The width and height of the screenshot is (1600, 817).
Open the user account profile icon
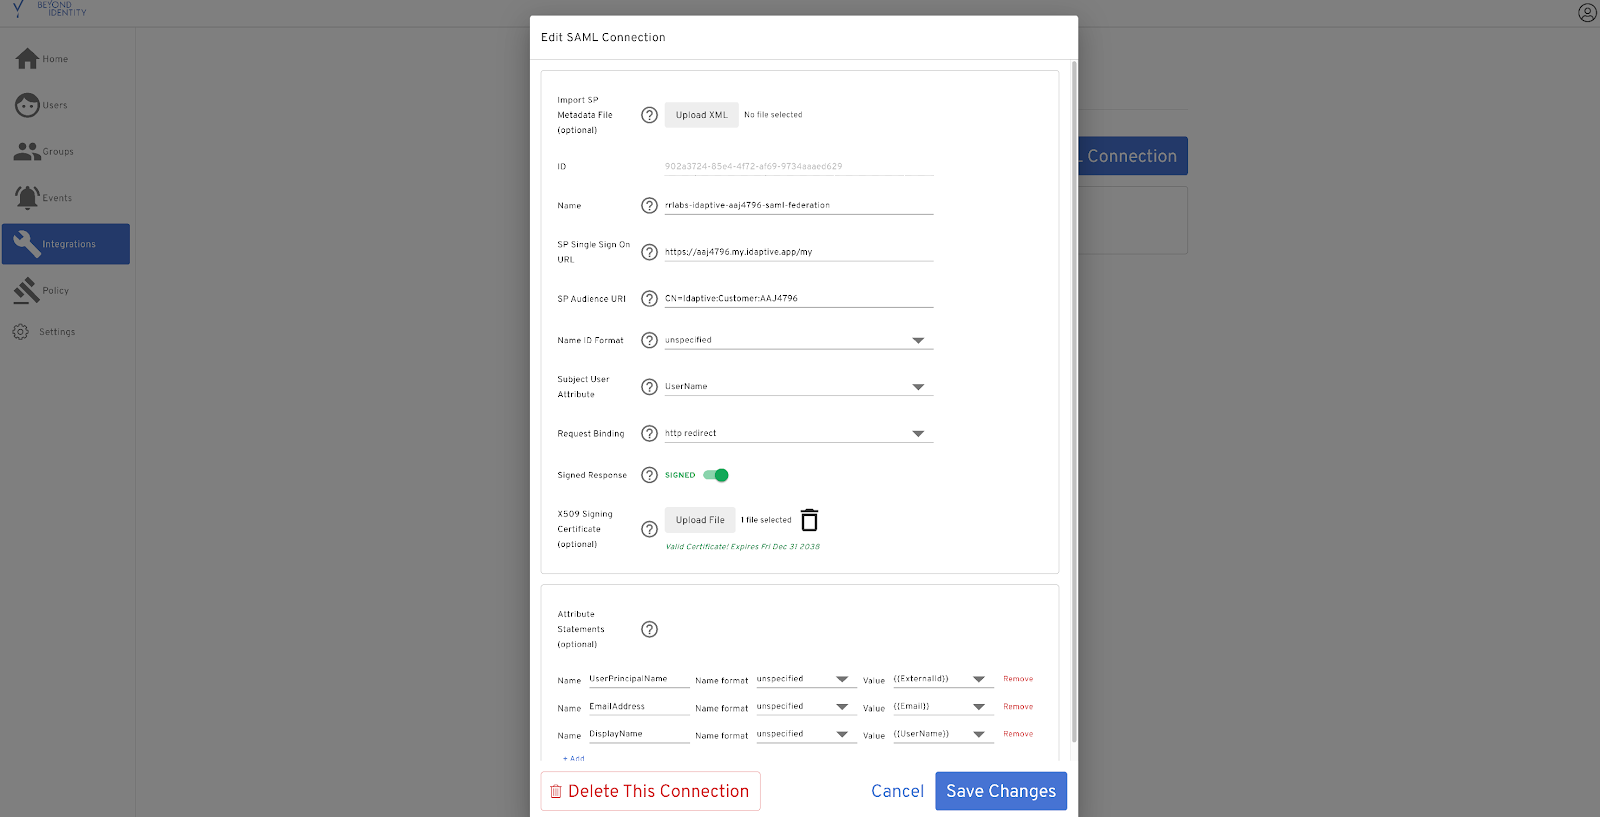point(1587,13)
